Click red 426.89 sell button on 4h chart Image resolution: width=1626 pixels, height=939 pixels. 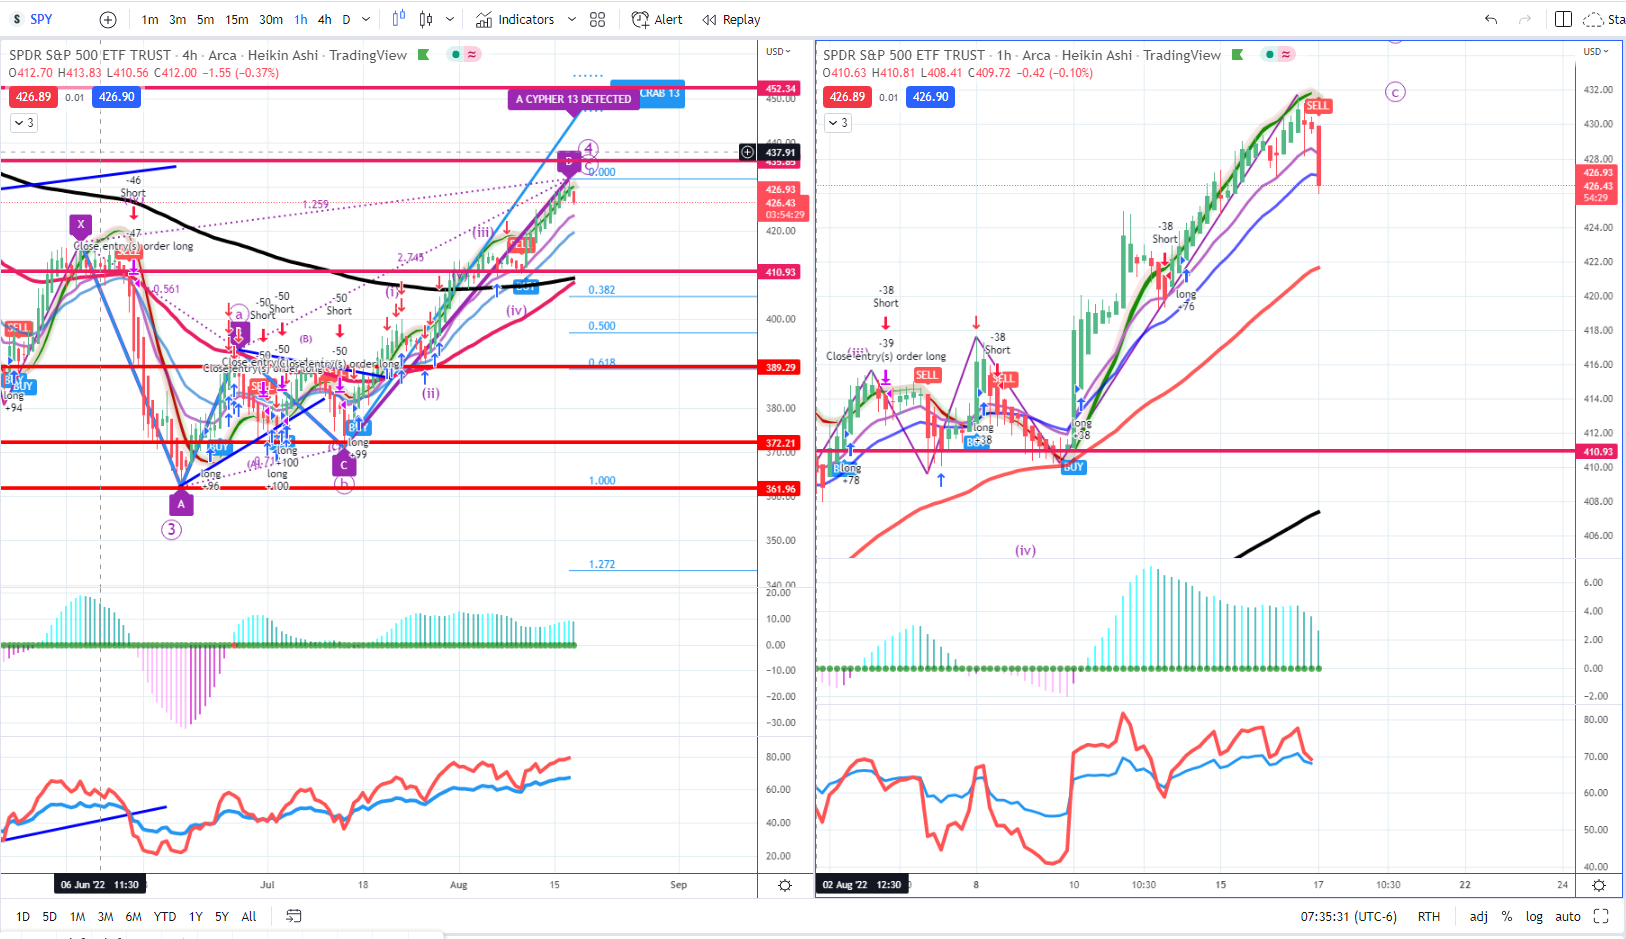pyautogui.click(x=33, y=97)
